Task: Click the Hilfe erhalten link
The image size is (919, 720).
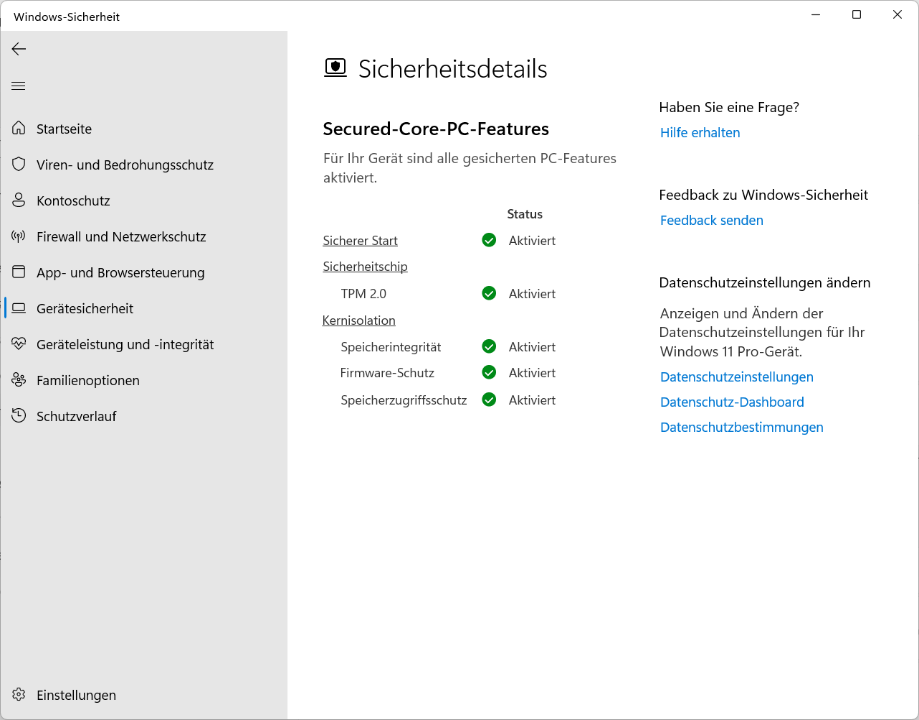Action: click(x=700, y=133)
